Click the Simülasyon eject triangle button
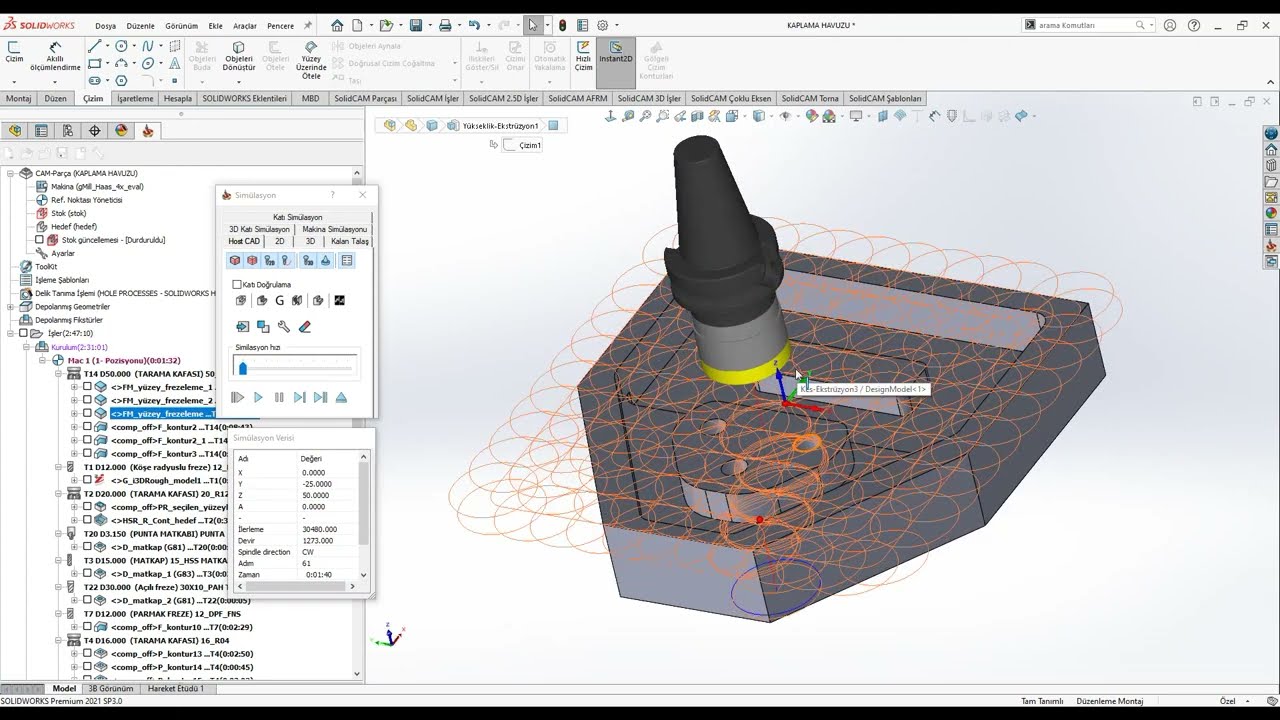 click(x=341, y=397)
